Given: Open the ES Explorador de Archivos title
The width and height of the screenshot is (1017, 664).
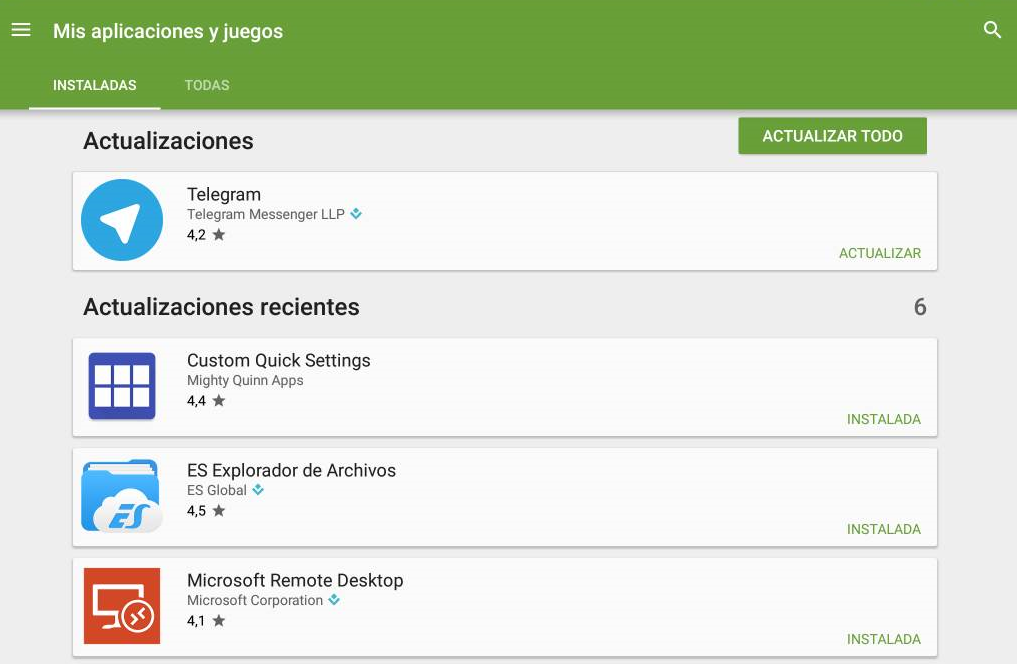Looking at the screenshot, I should tap(291, 470).
